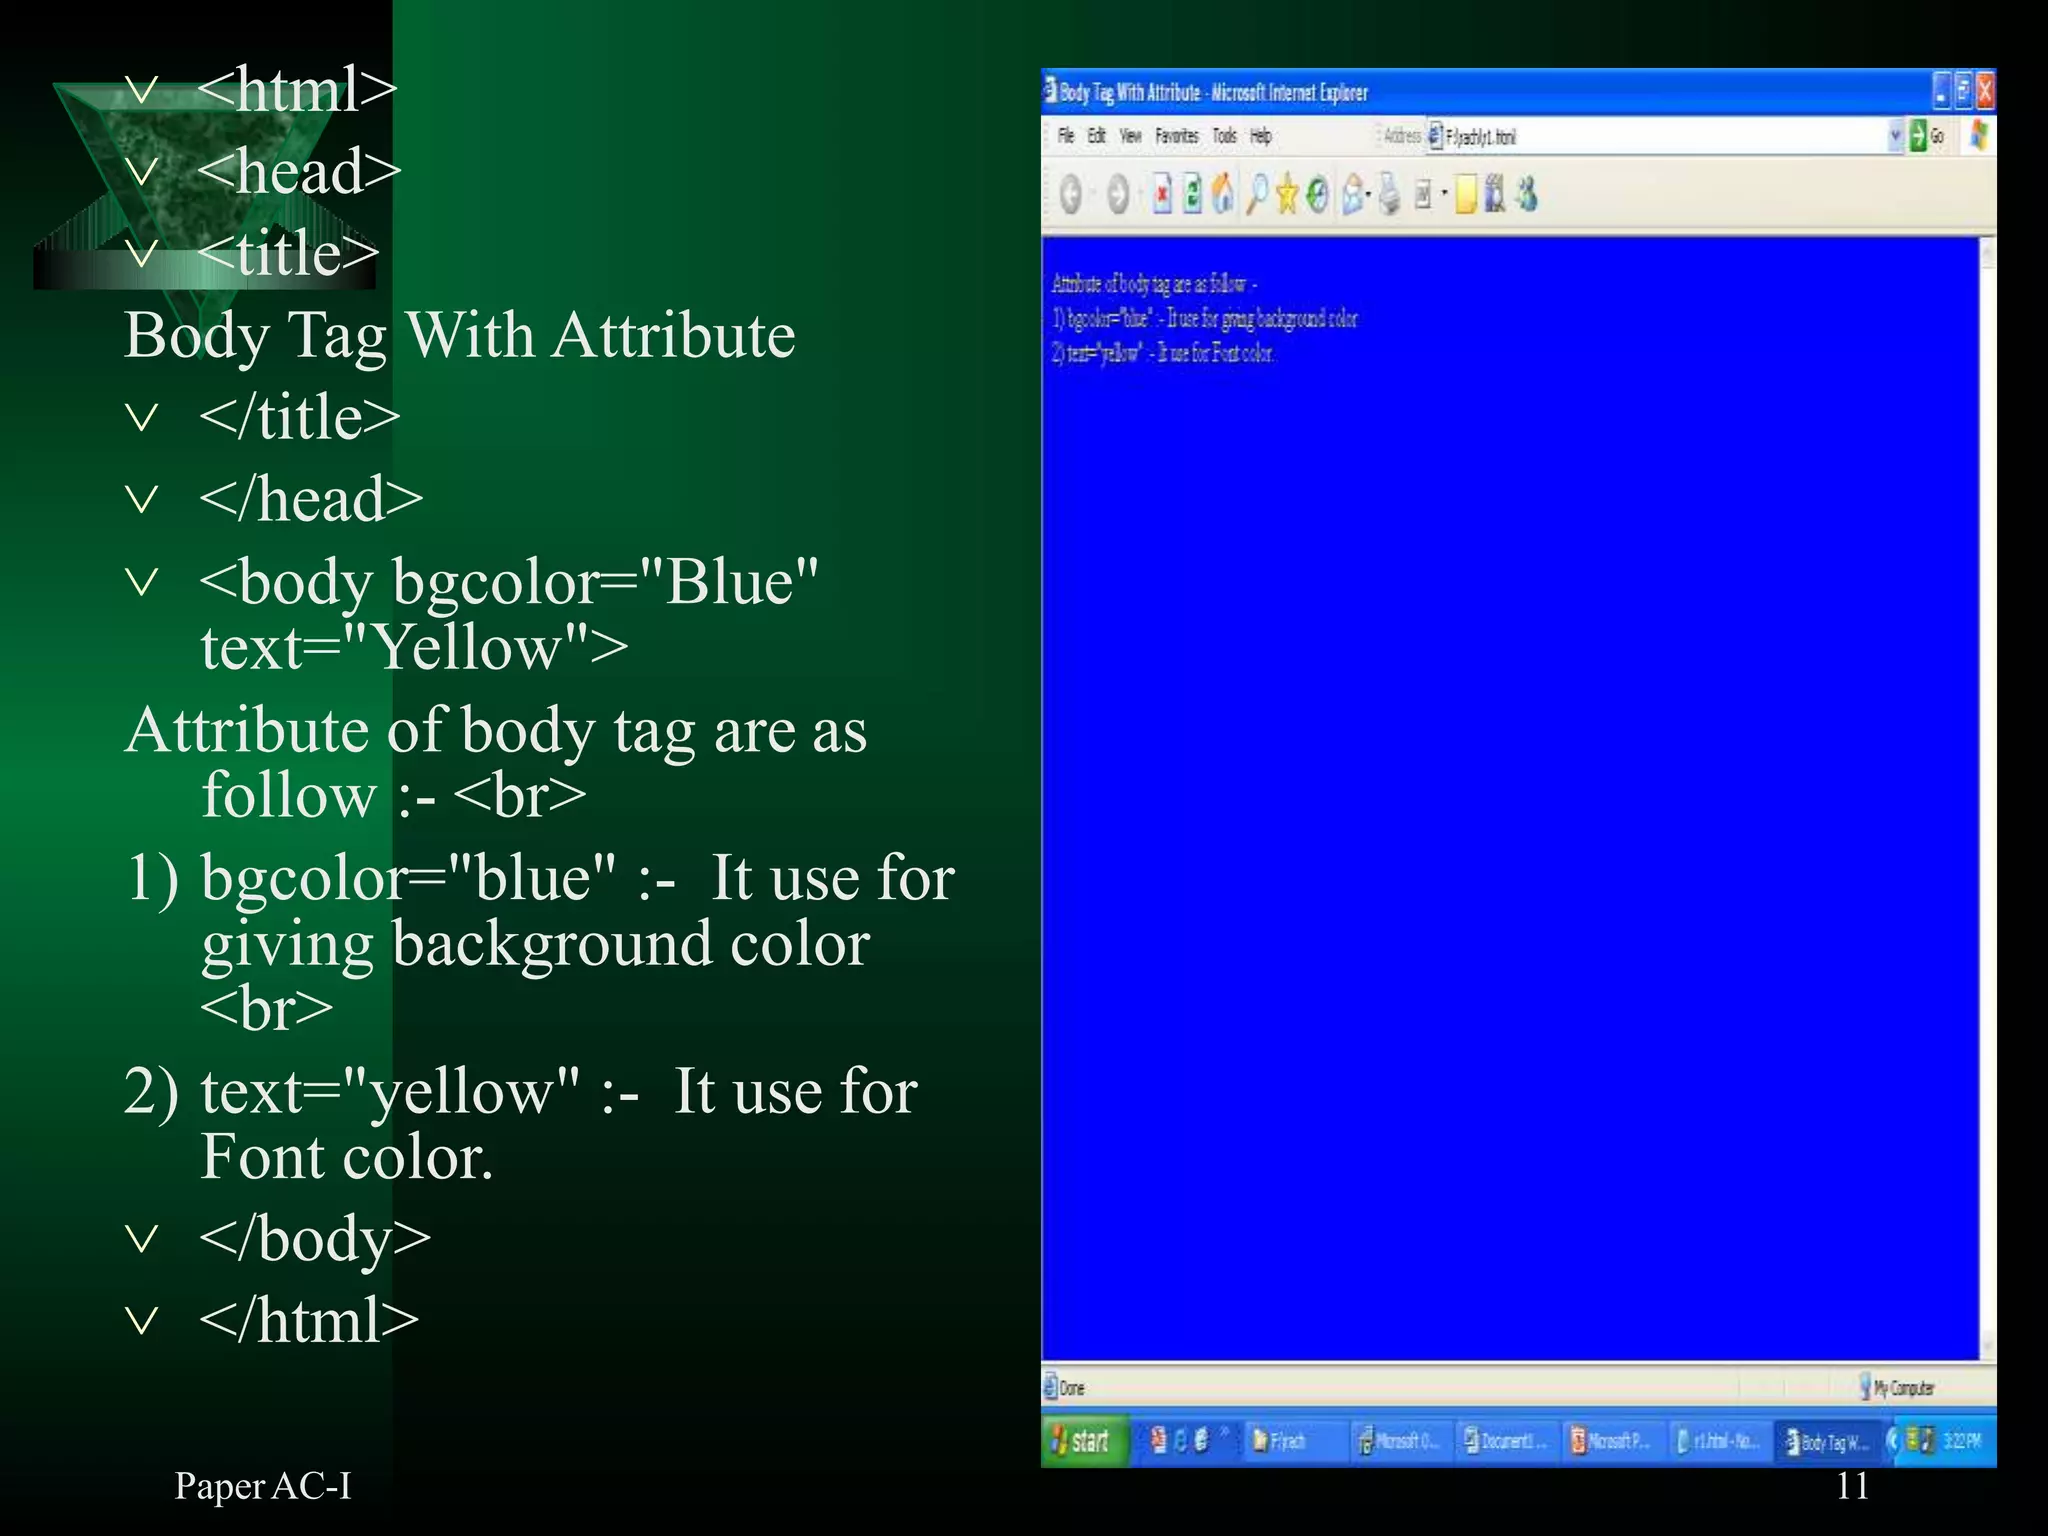Image resolution: width=2048 pixels, height=1536 pixels.
Task: Open the Edit menu
Action: point(1097,136)
